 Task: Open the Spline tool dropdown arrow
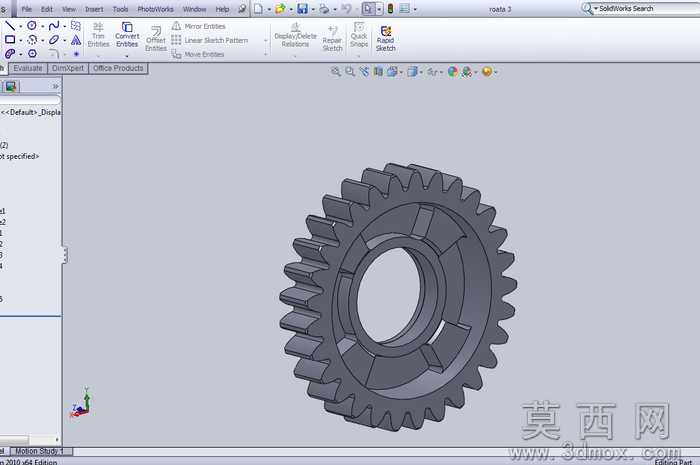click(x=65, y=26)
